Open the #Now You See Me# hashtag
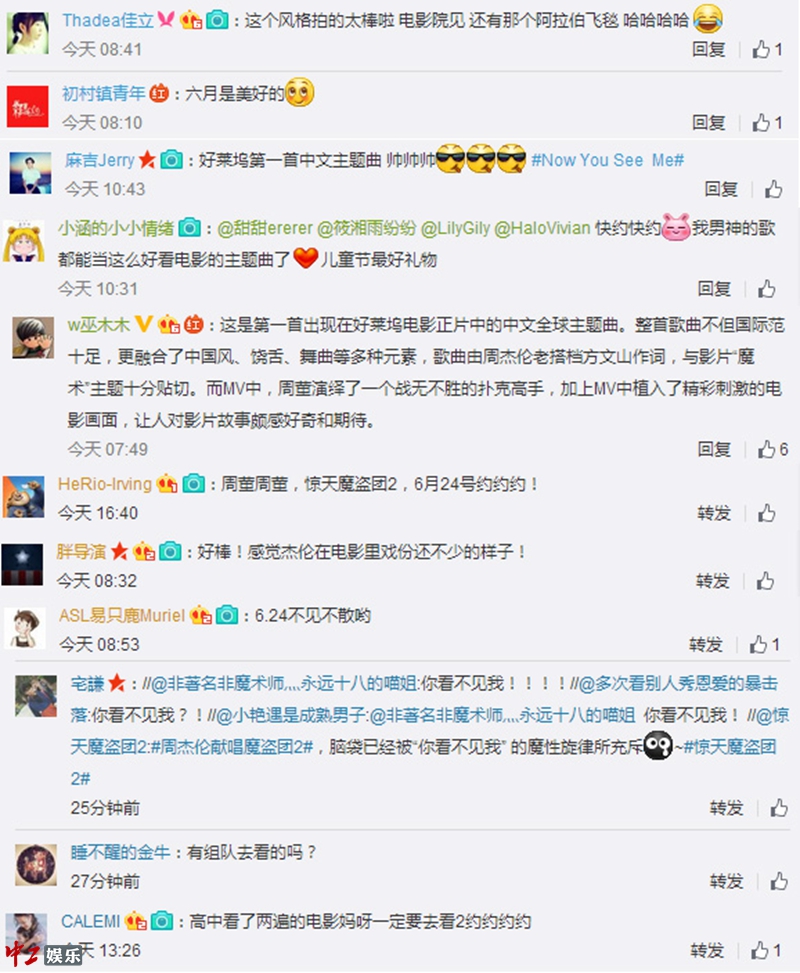Viewport: 800px width, 973px height. pos(607,160)
